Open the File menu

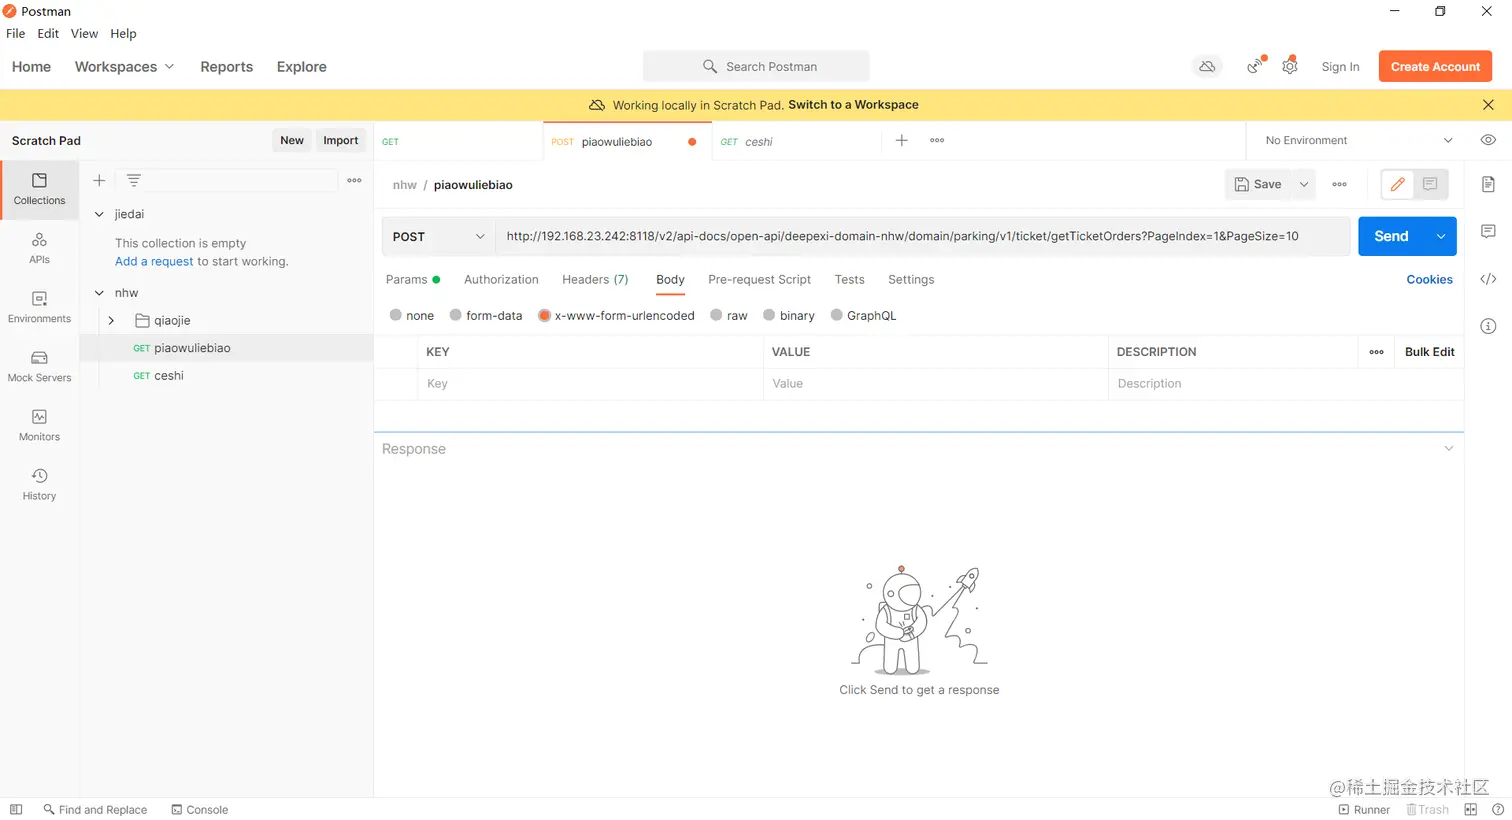point(16,34)
